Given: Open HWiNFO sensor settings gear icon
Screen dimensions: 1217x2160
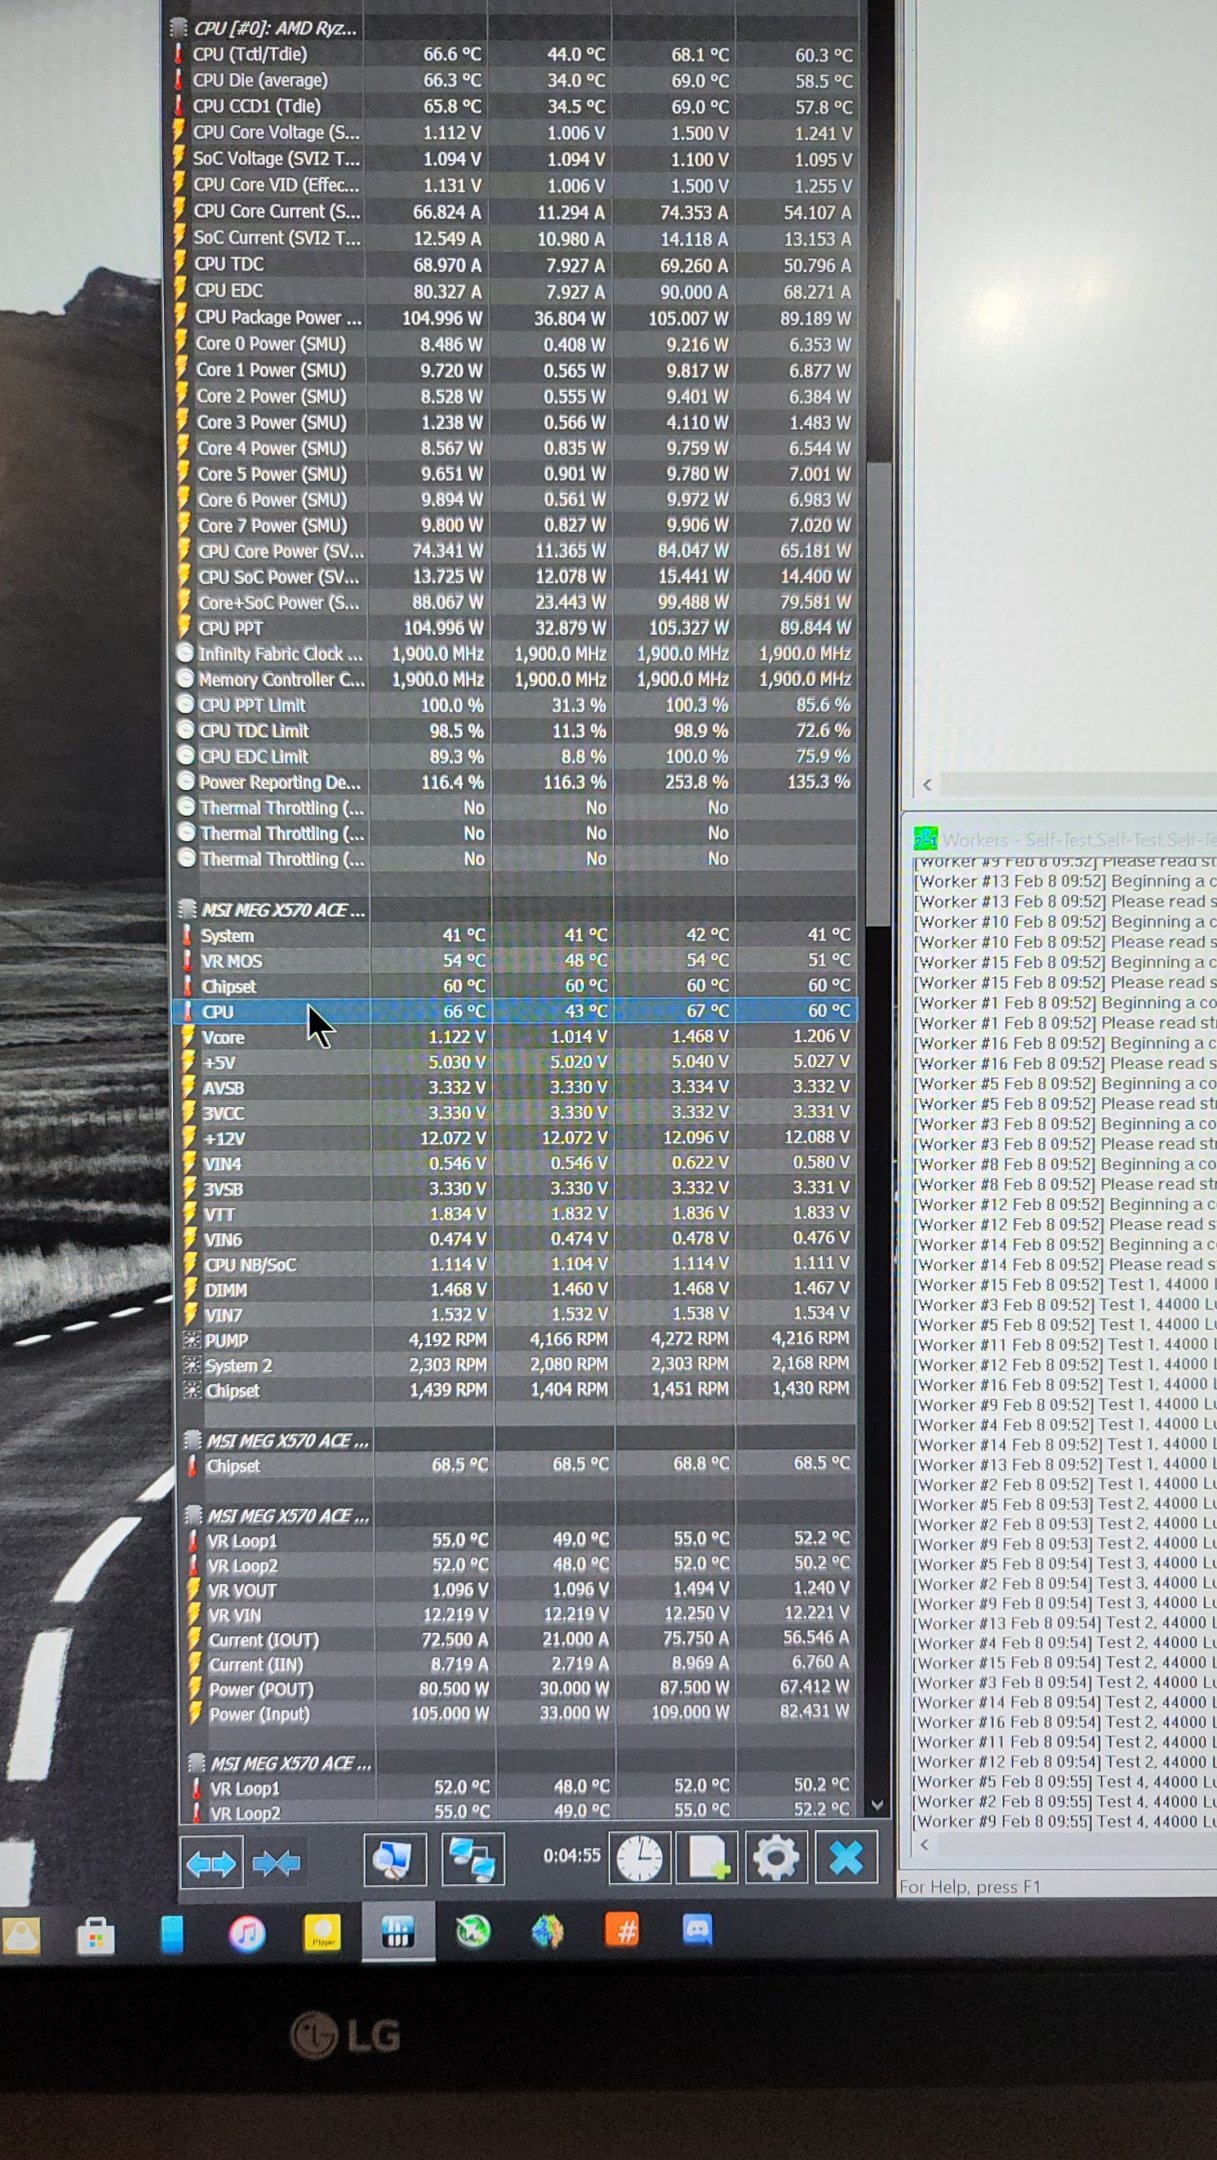Looking at the screenshot, I should (777, 1858).
